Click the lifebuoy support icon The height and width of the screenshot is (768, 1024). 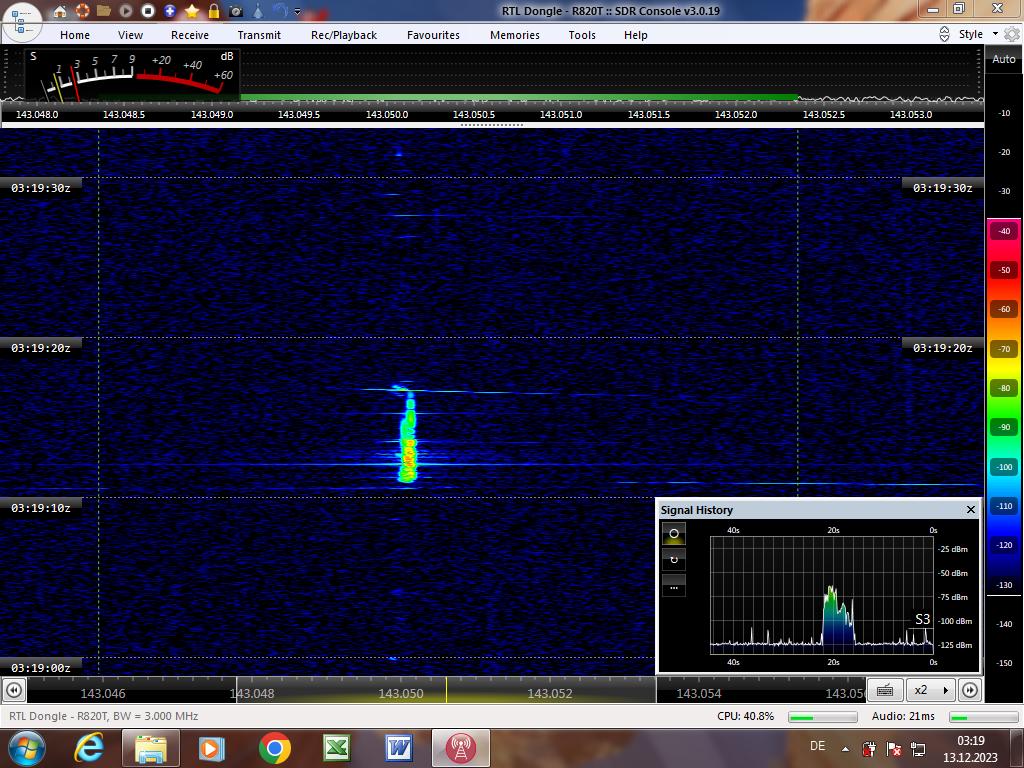tap(82, 11)
